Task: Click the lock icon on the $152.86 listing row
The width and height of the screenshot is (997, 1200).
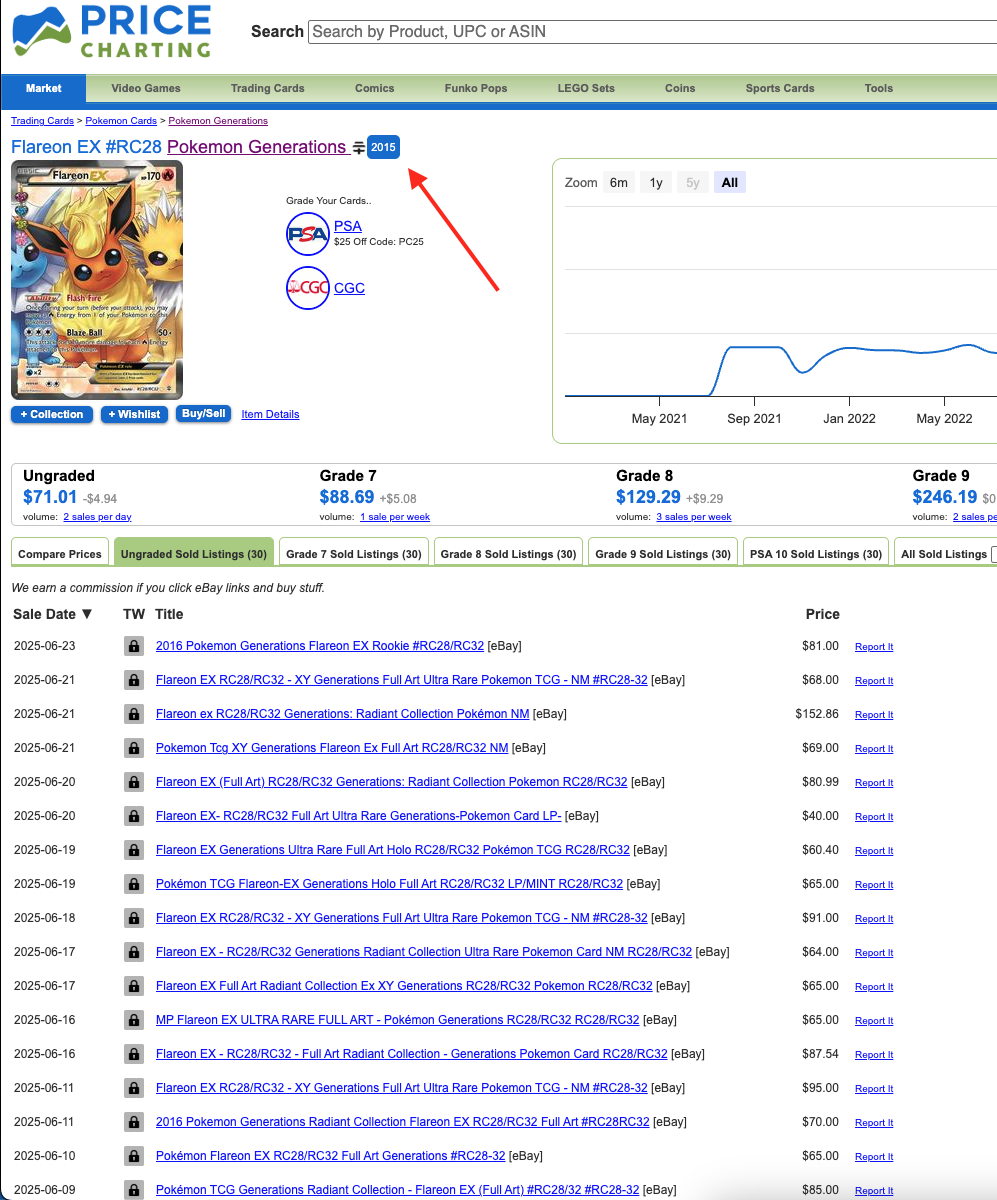Action: pos(133,714)
